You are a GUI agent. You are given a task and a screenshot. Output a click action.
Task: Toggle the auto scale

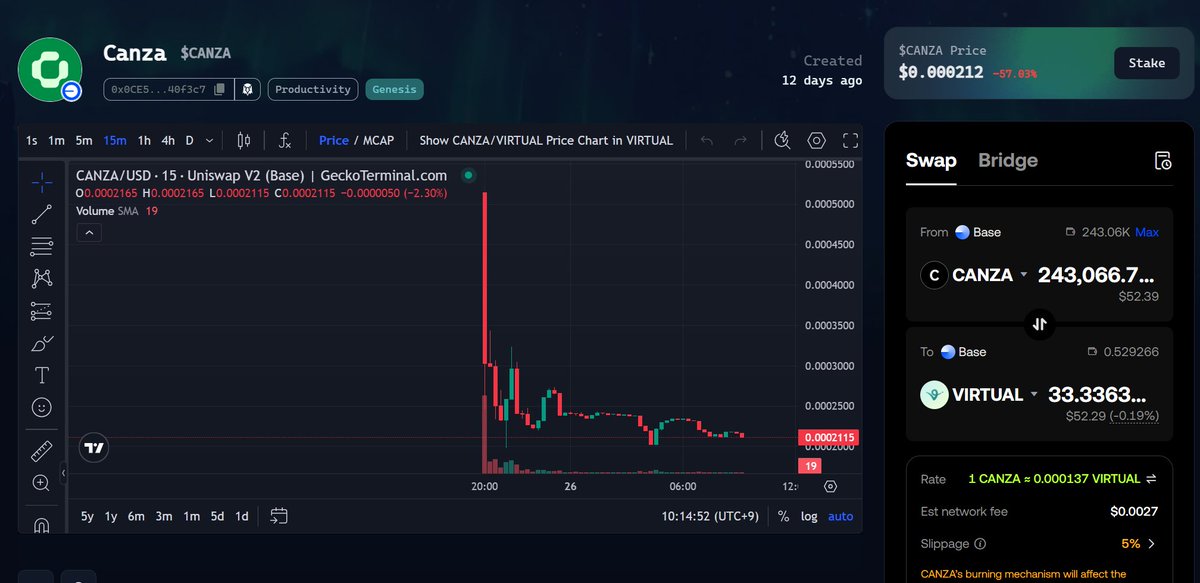tap(841, 516)
